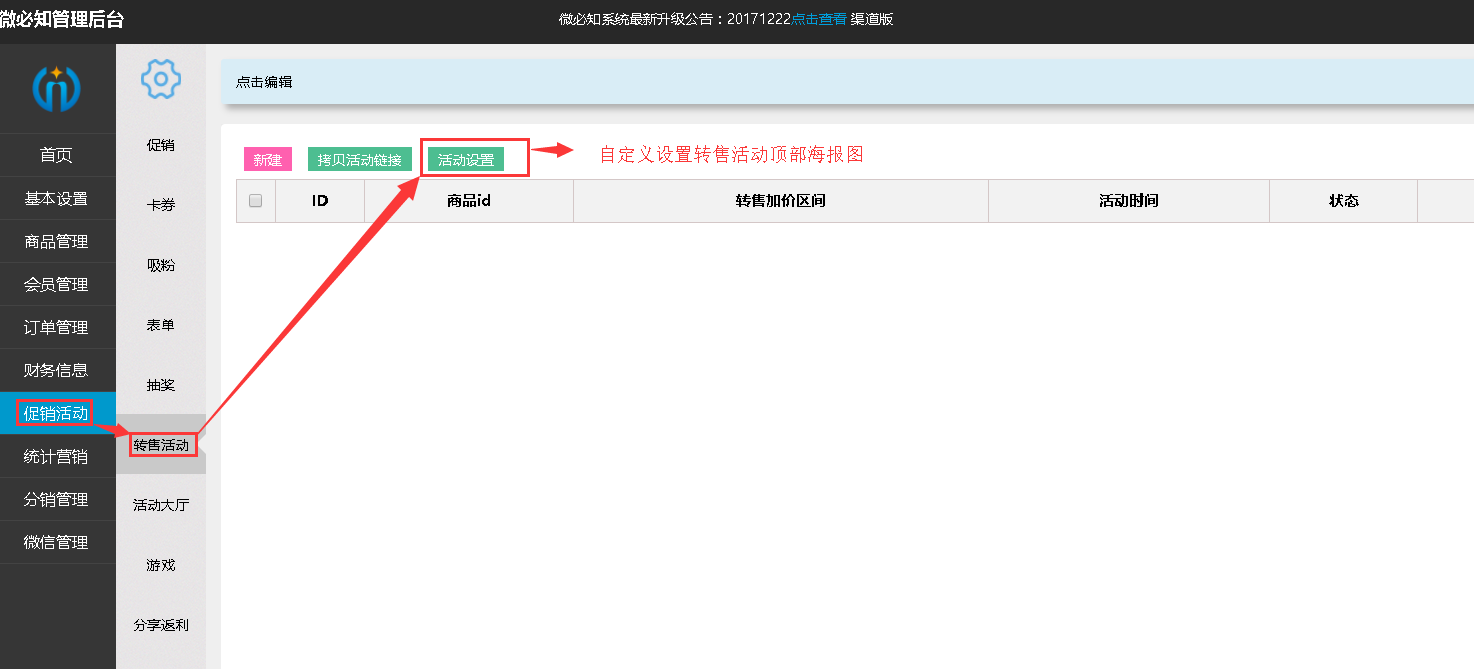Screen dimensions: 1474x669
Task: Click the 拷贝活动链接 button
Action: 359,160
